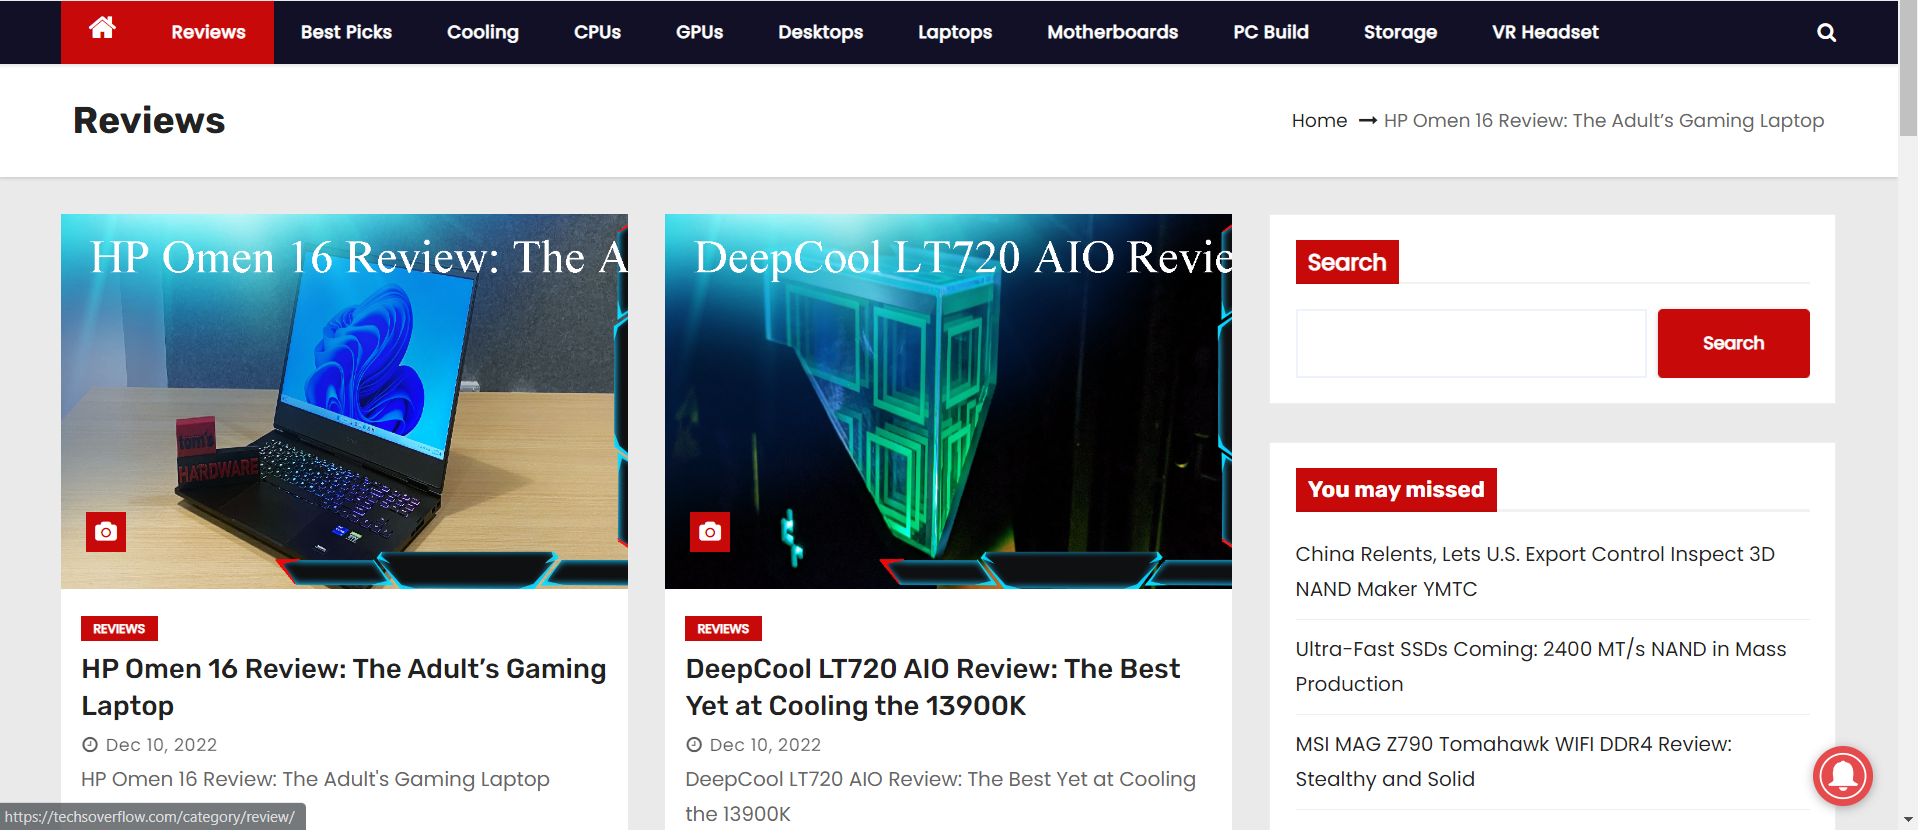Image resolution: width=1918 pixels, height=830 pixels.
Task: Open the Laptops menu item
Action: pyautogui.click(x=955, y=32)
